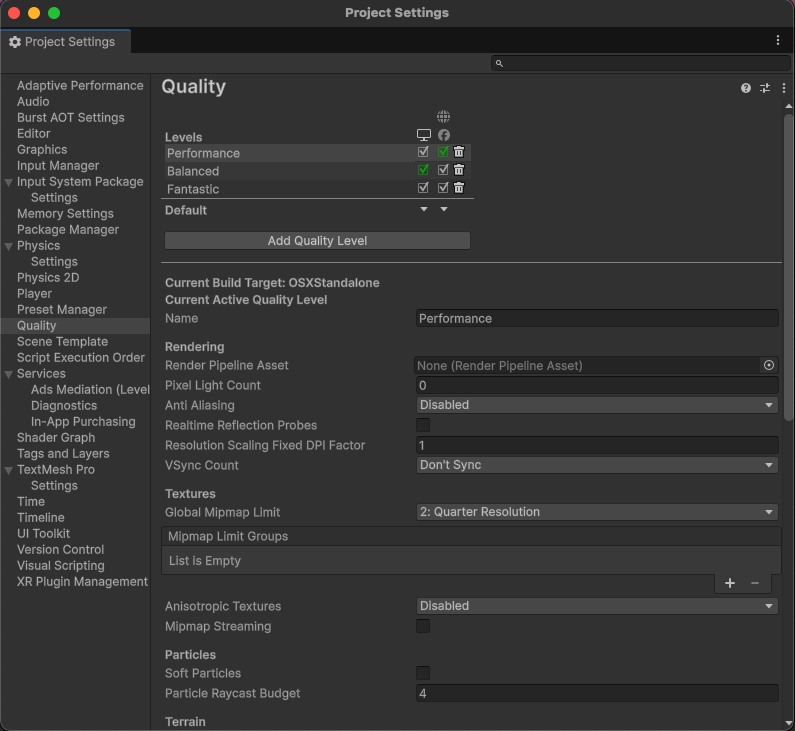
Task: Toggle the Mipmap Streaming checkbox
Action: [x=423, y=626]
